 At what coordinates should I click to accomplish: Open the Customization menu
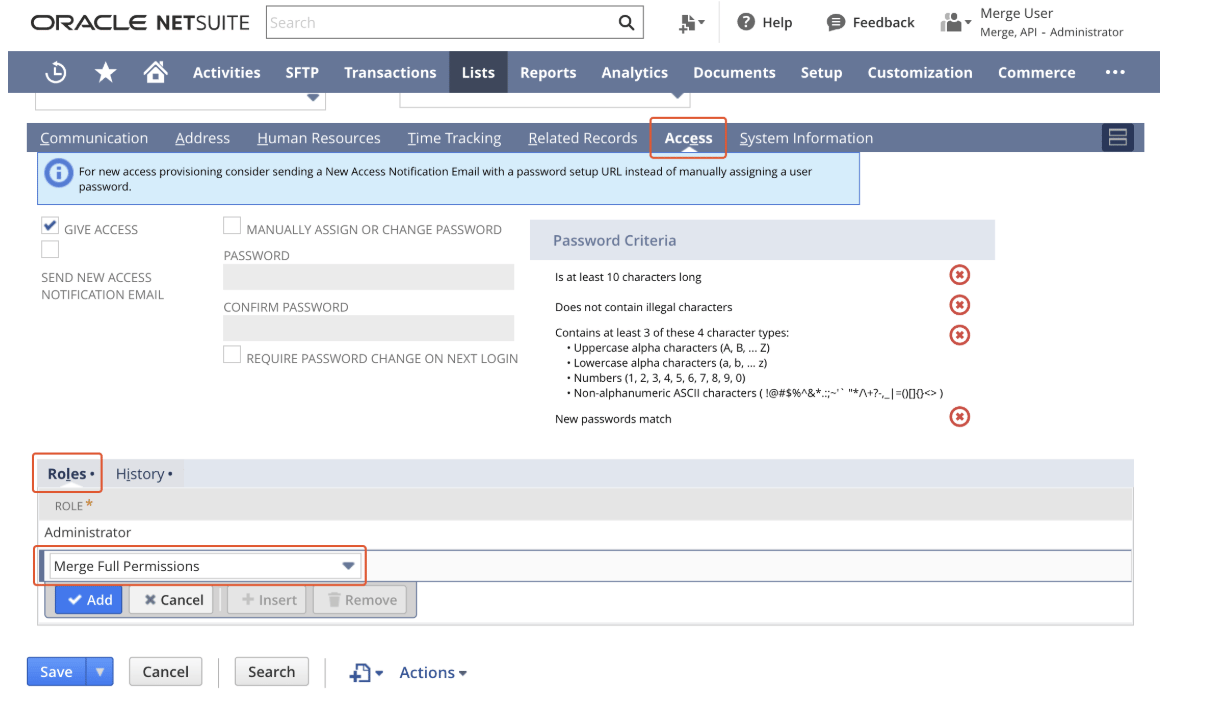(x=920, y=72)
